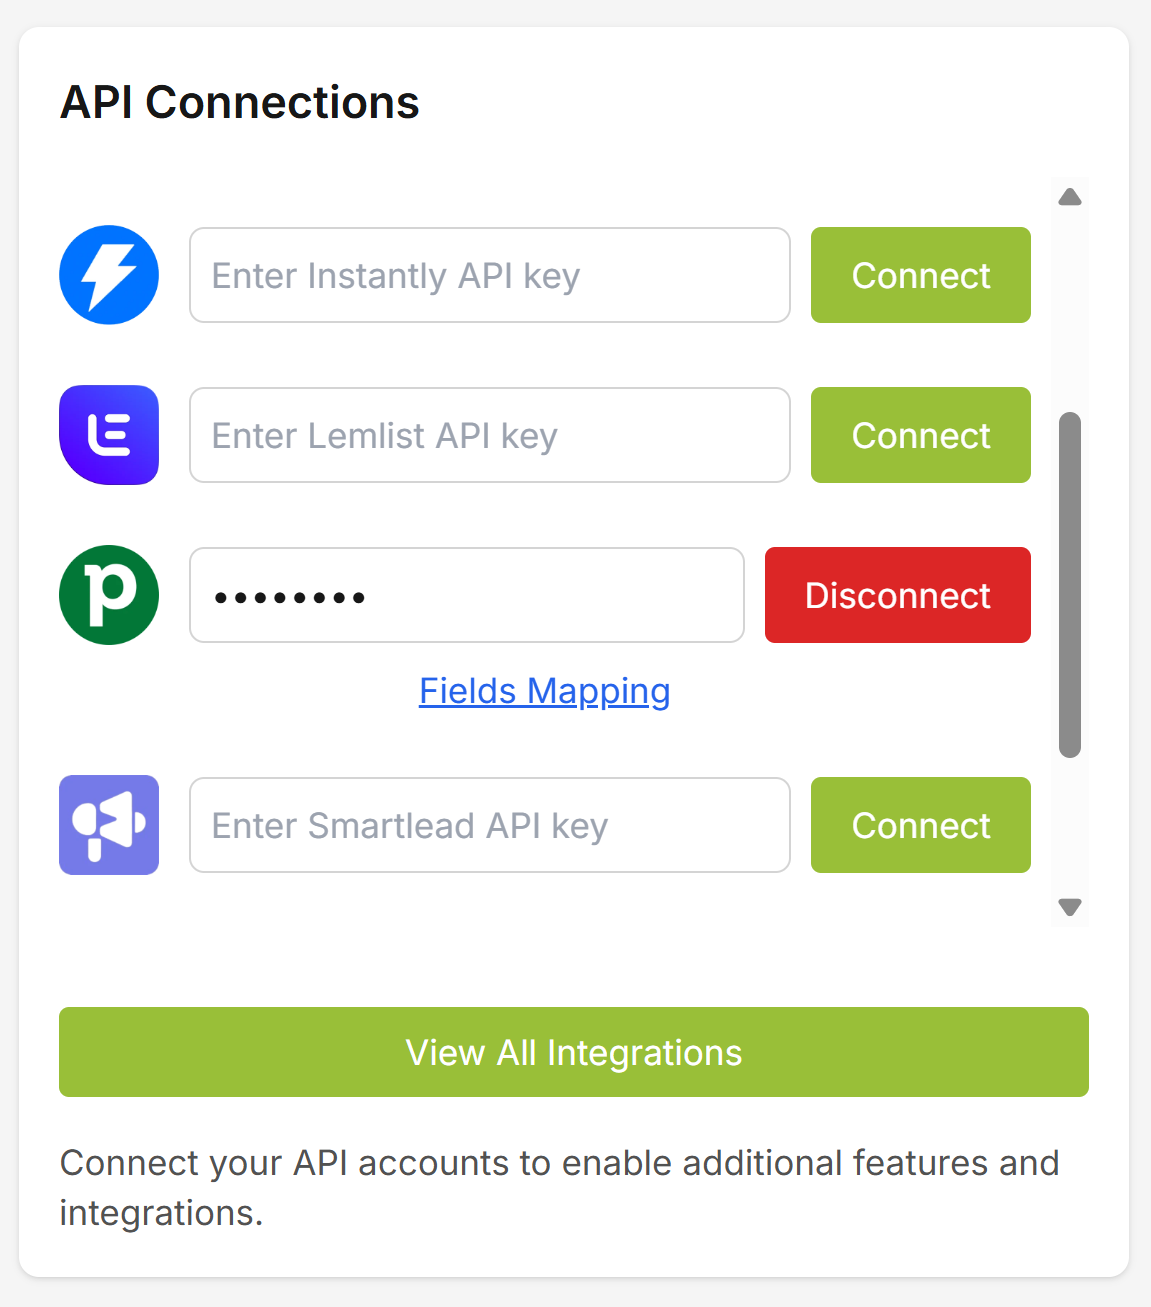
Task: Connect the Smartlead integration
Action: pos(920,825)
